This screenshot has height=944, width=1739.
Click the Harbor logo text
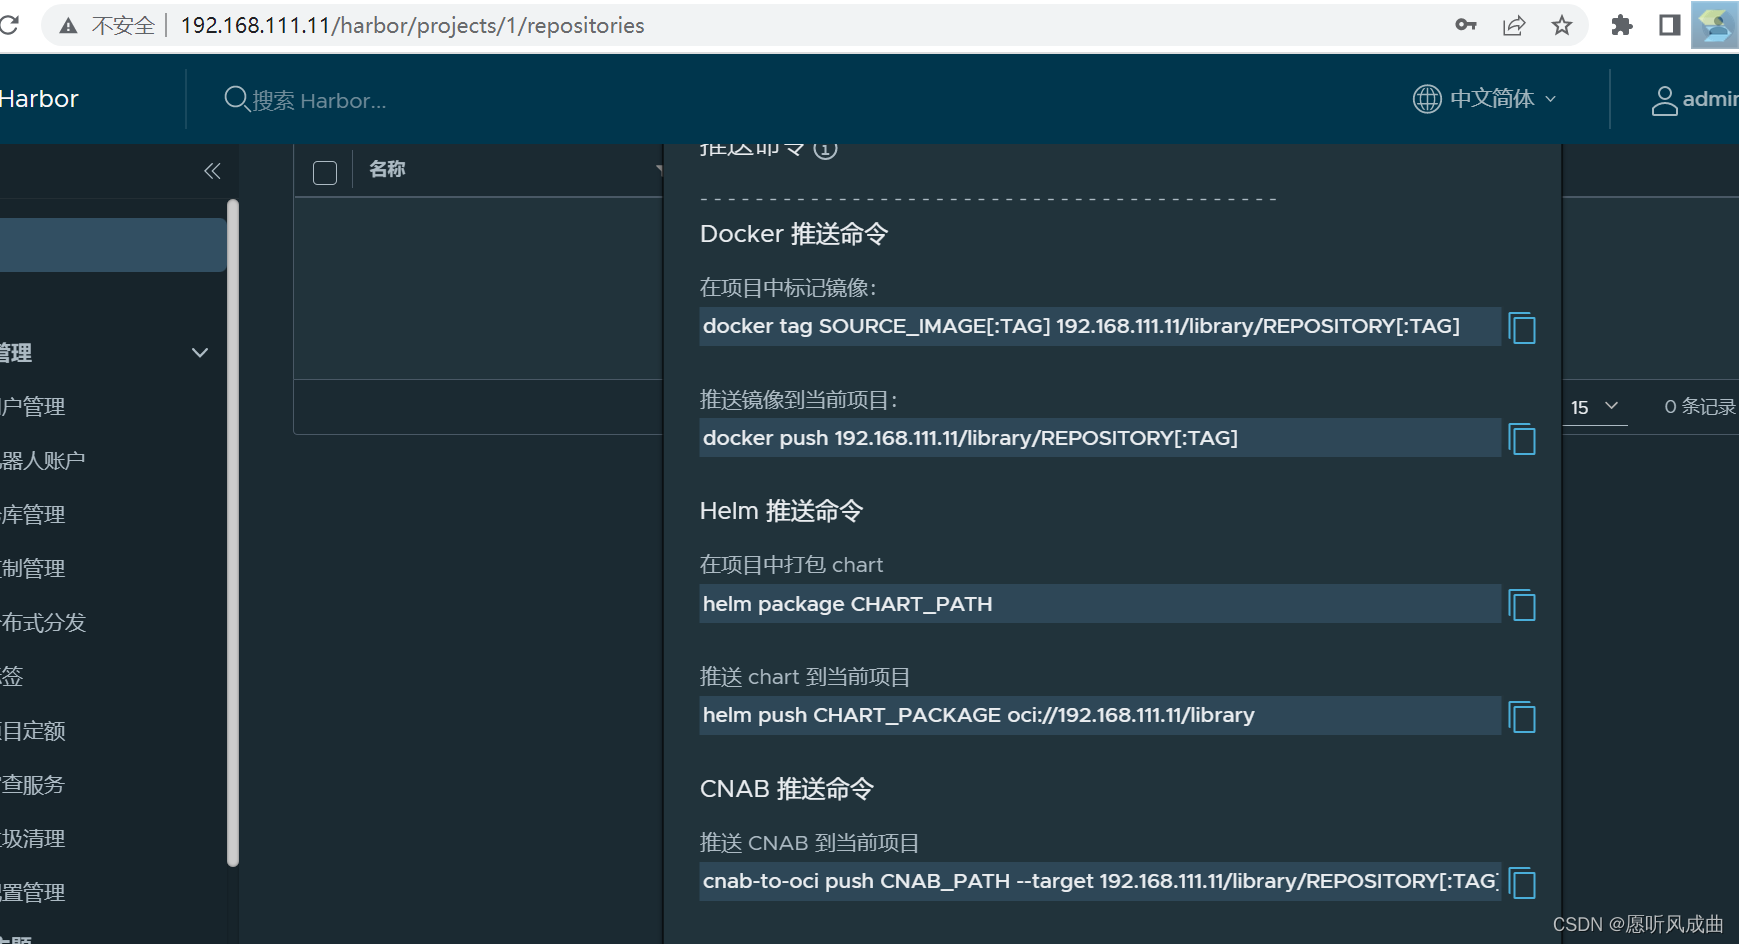point(39,99)
